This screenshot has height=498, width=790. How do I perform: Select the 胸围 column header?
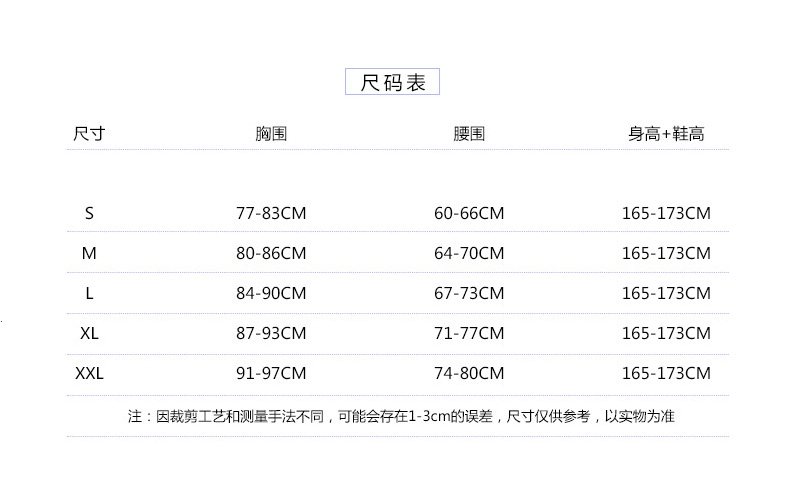pyautogui.click(x=271, y=134)
